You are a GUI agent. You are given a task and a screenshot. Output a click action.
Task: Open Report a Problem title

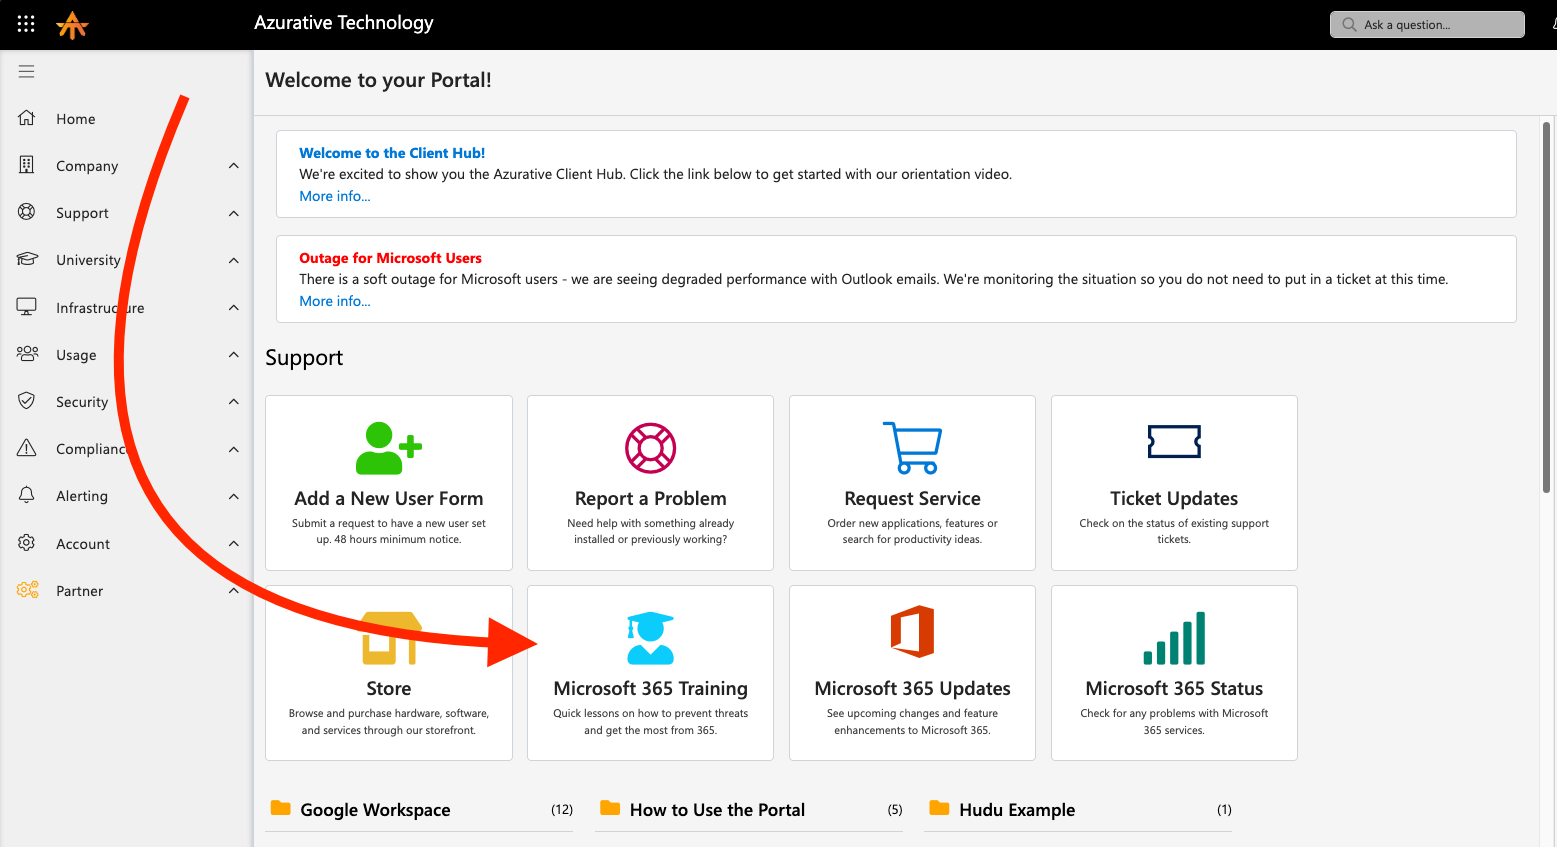[651, 498]
